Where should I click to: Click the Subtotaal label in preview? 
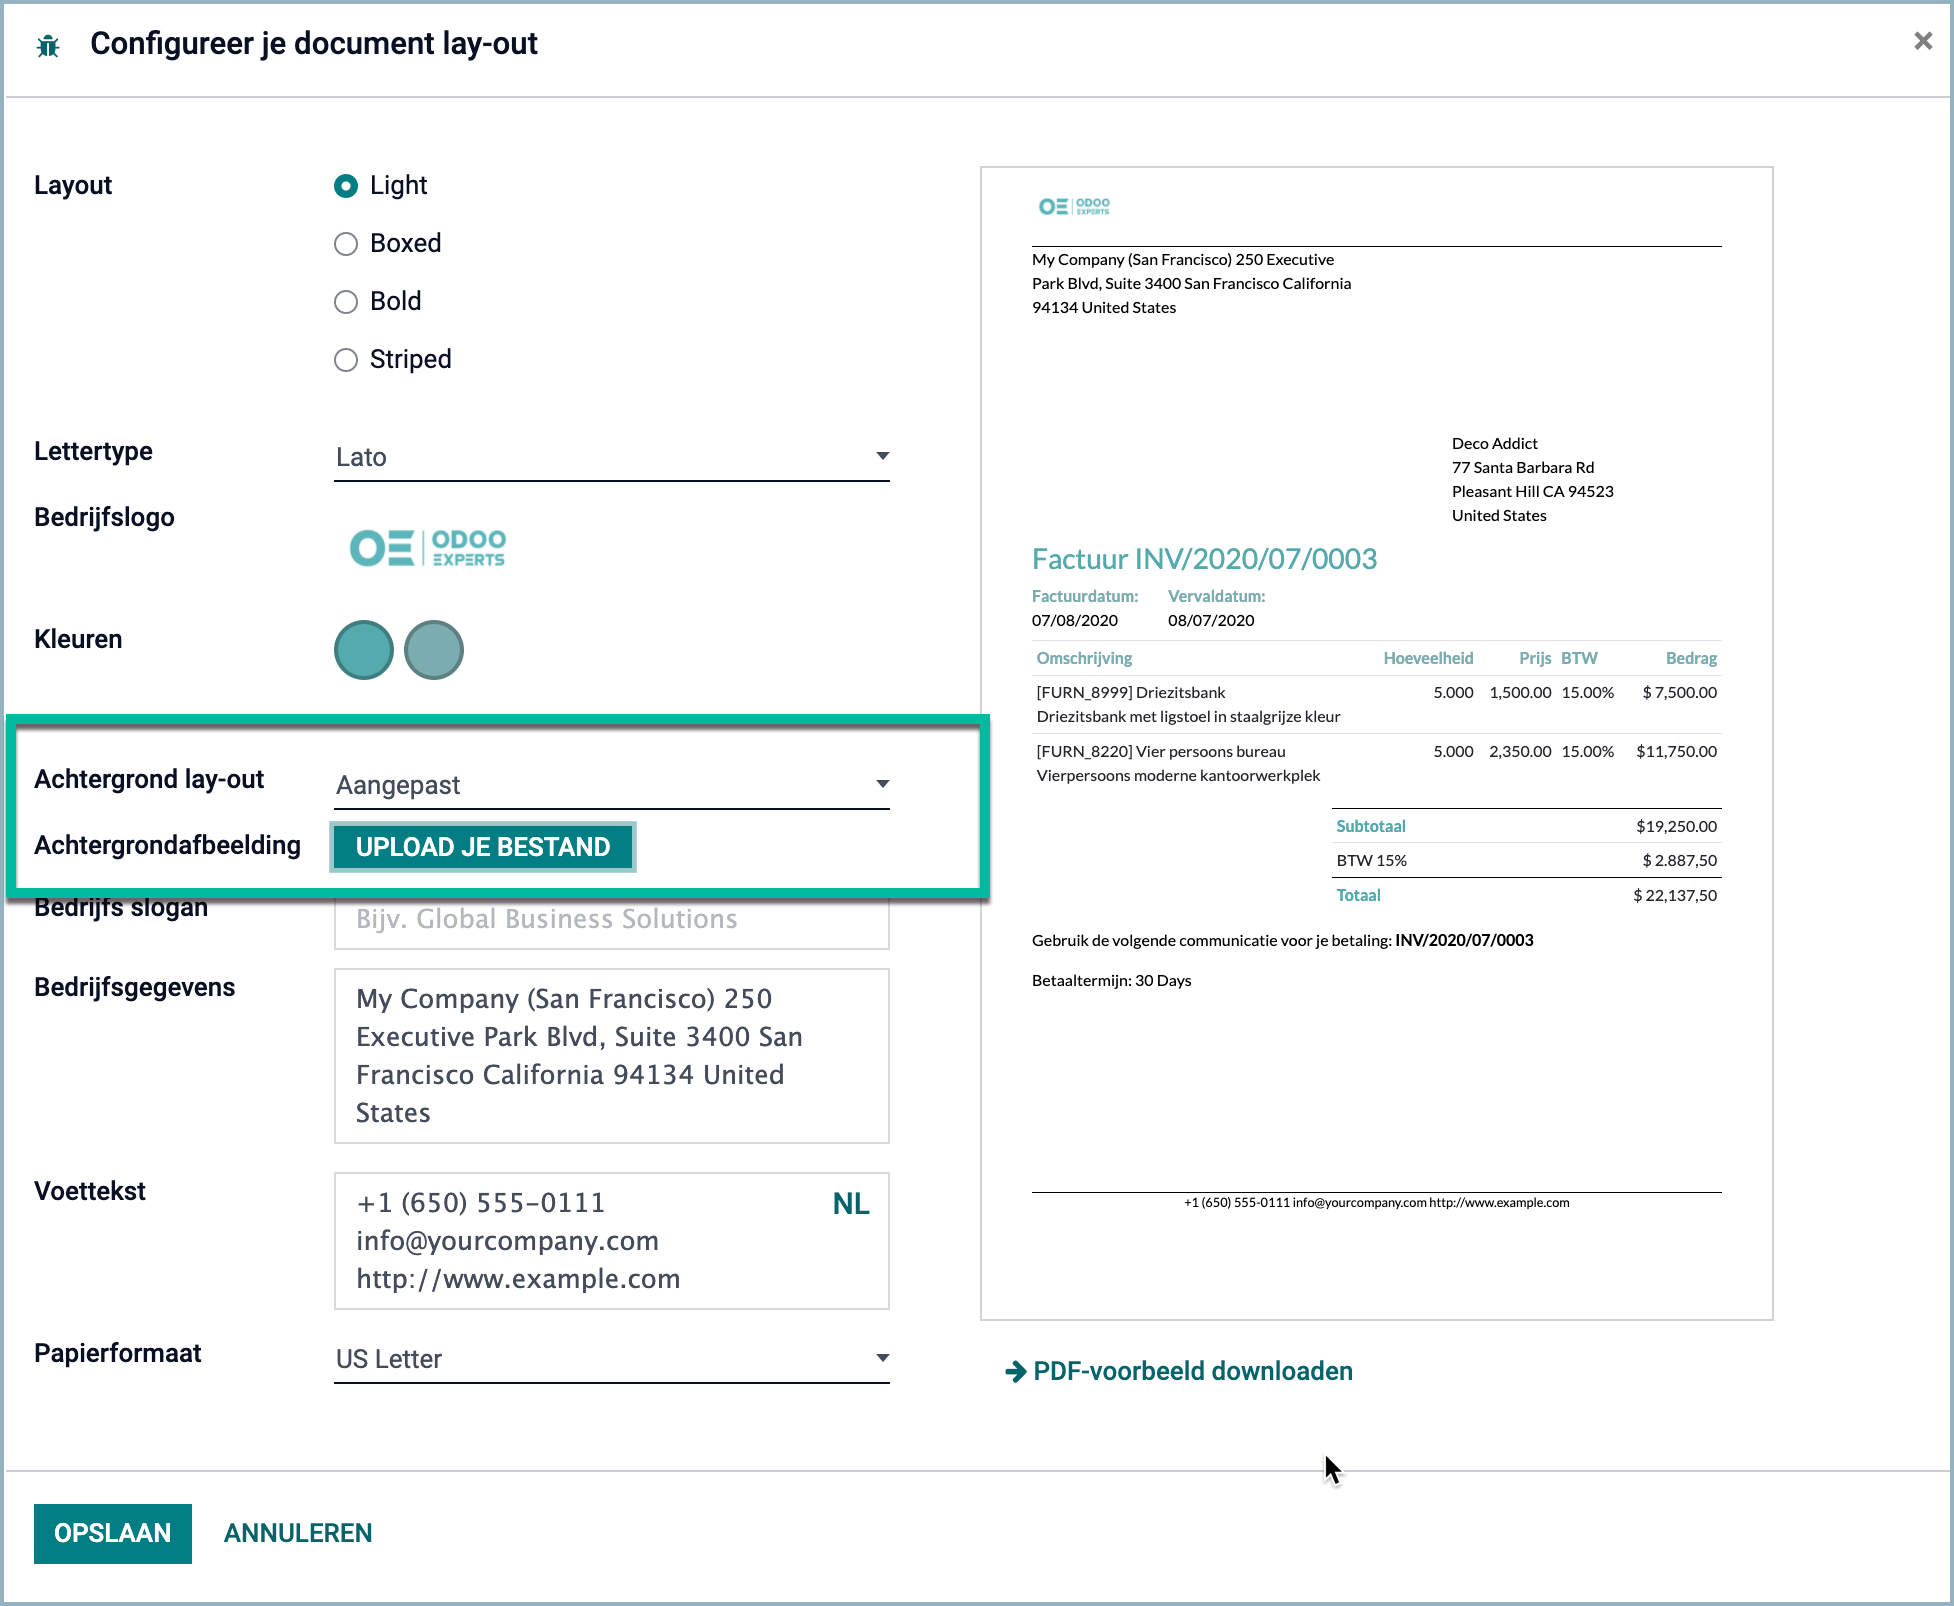tap(1371, 826)
